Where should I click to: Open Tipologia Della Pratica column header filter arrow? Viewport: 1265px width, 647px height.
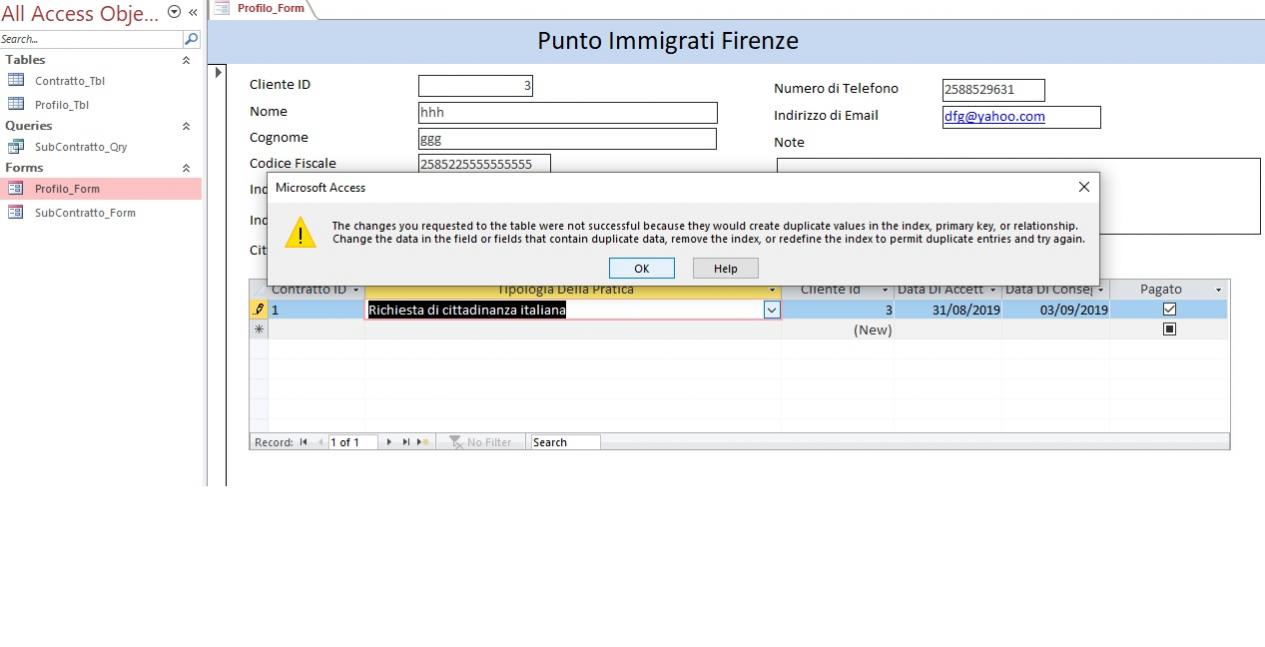[773, 290]
